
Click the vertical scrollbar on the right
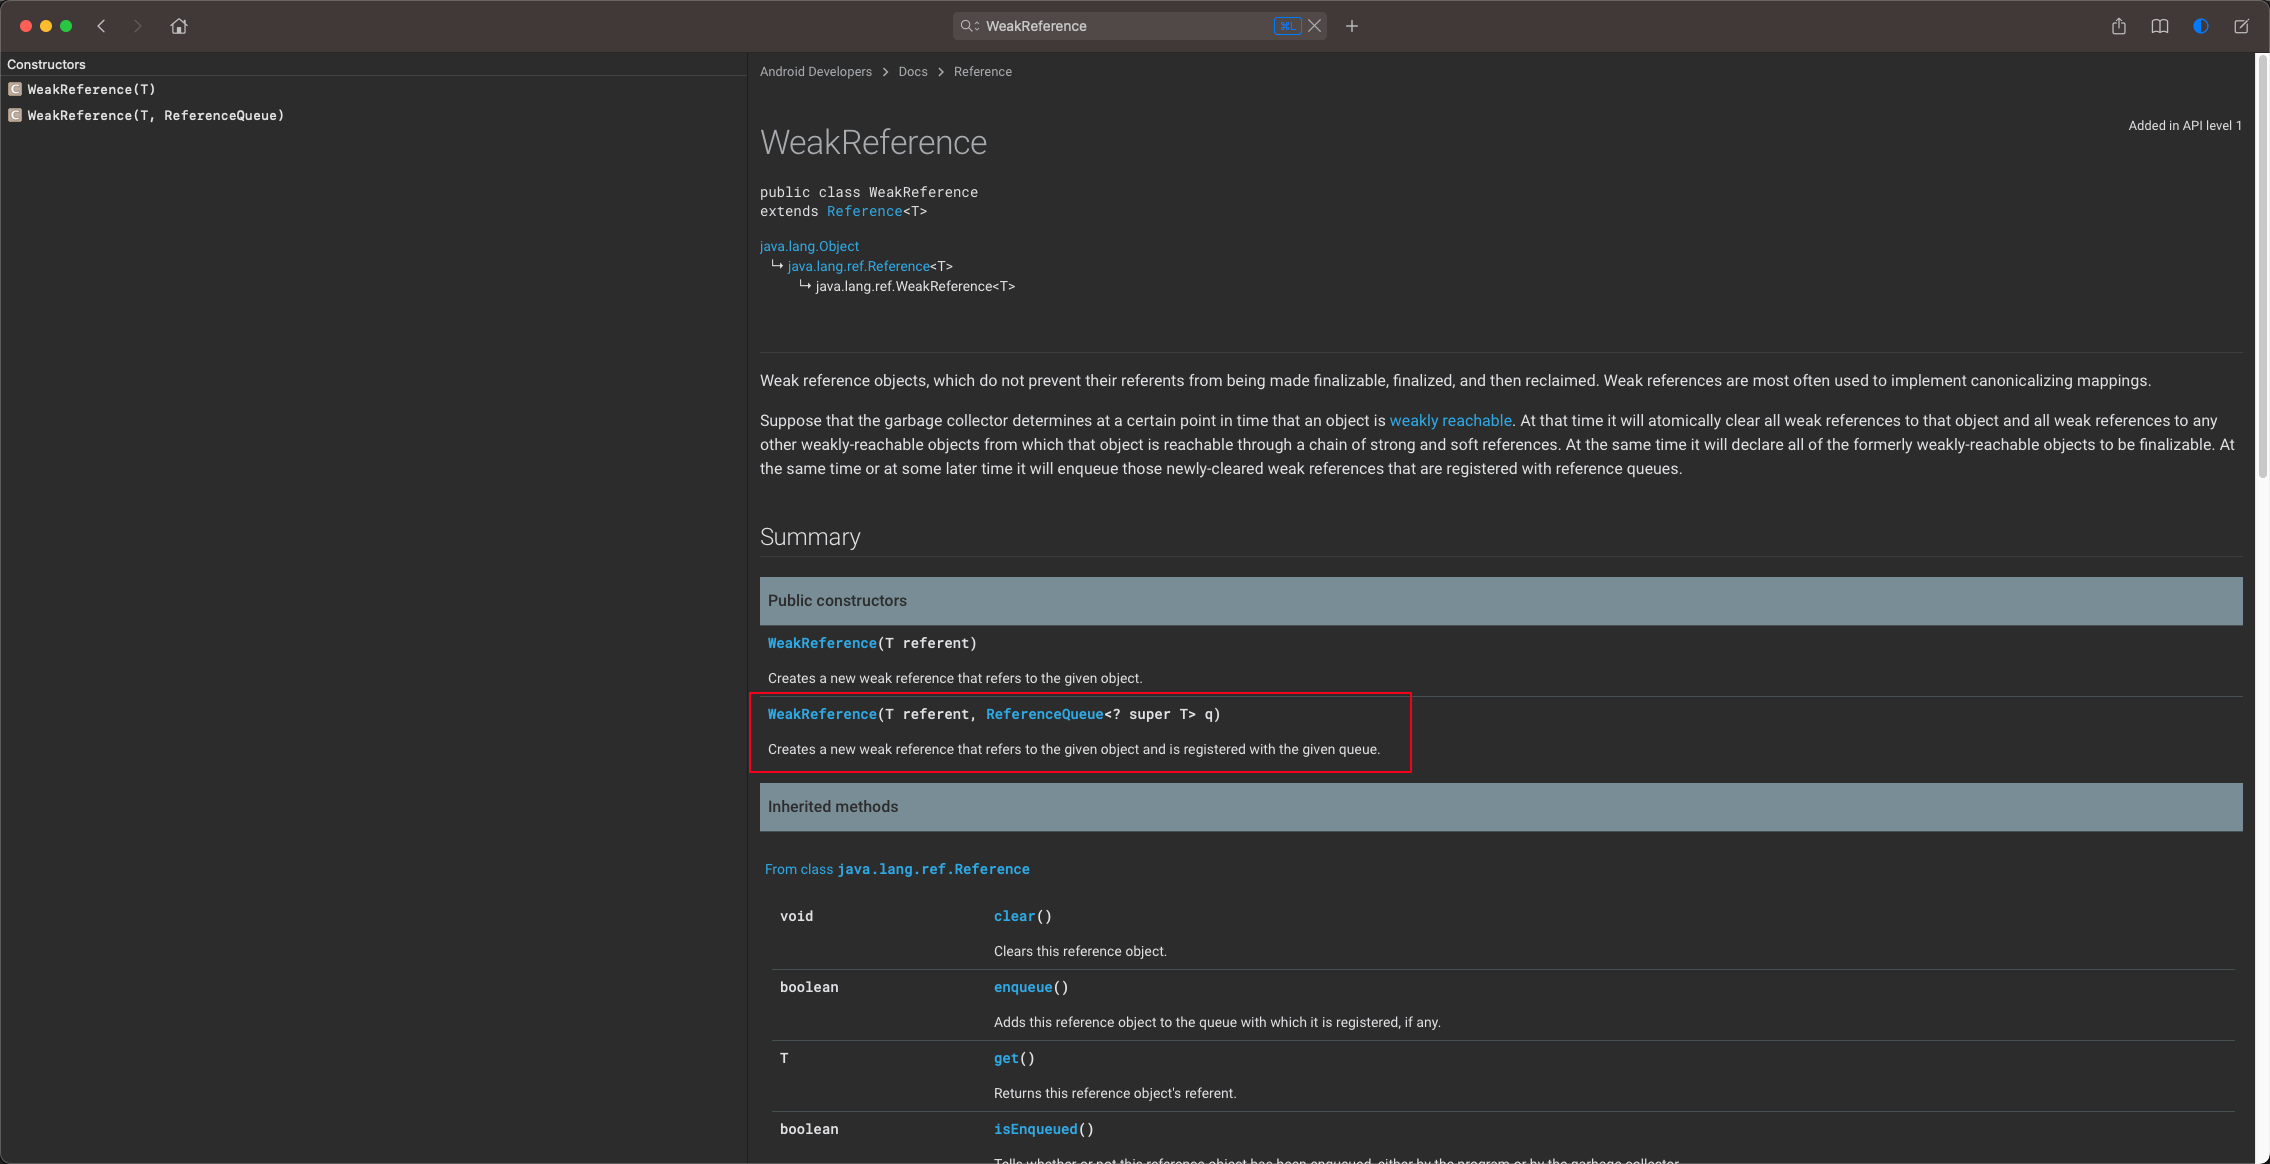(x=2262, y=267)
